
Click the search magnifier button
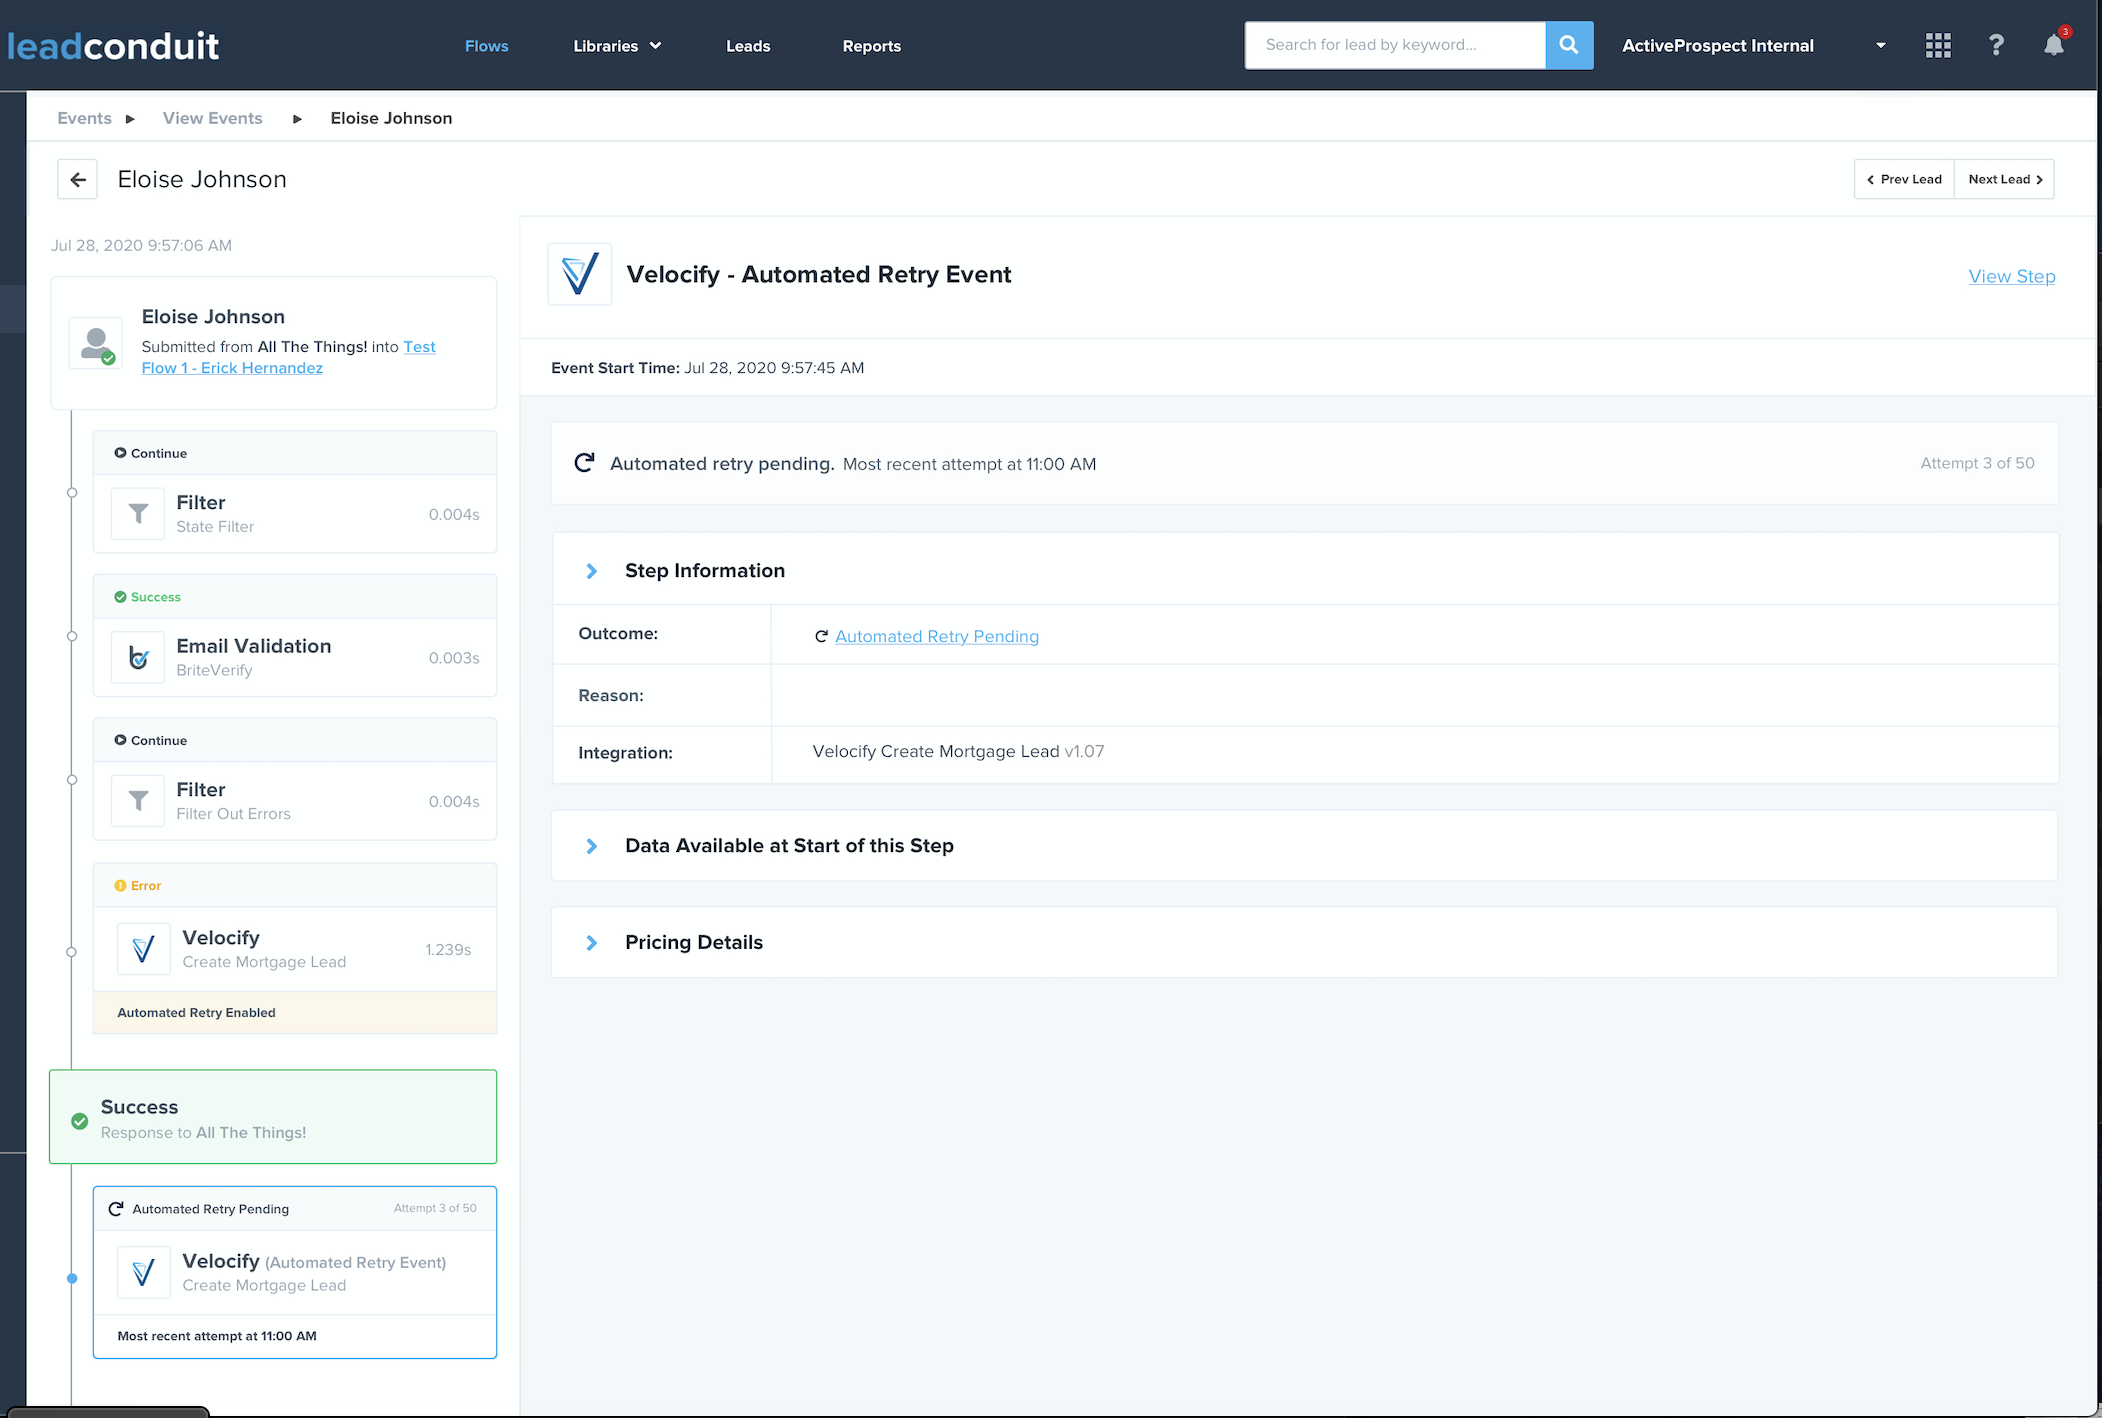(x=1568, y=45)
